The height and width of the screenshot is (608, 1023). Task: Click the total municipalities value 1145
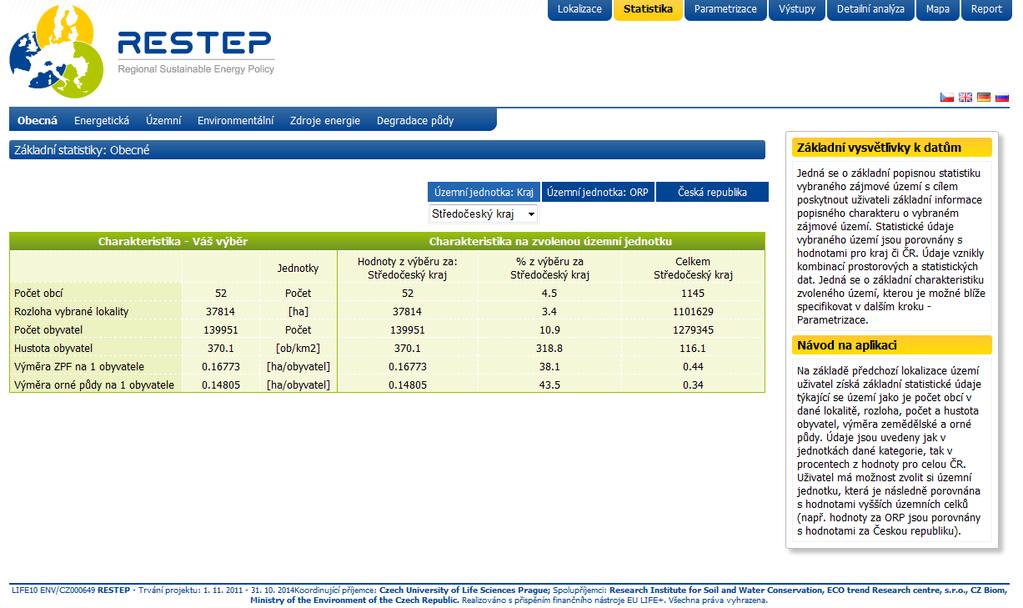click(693, 294)
